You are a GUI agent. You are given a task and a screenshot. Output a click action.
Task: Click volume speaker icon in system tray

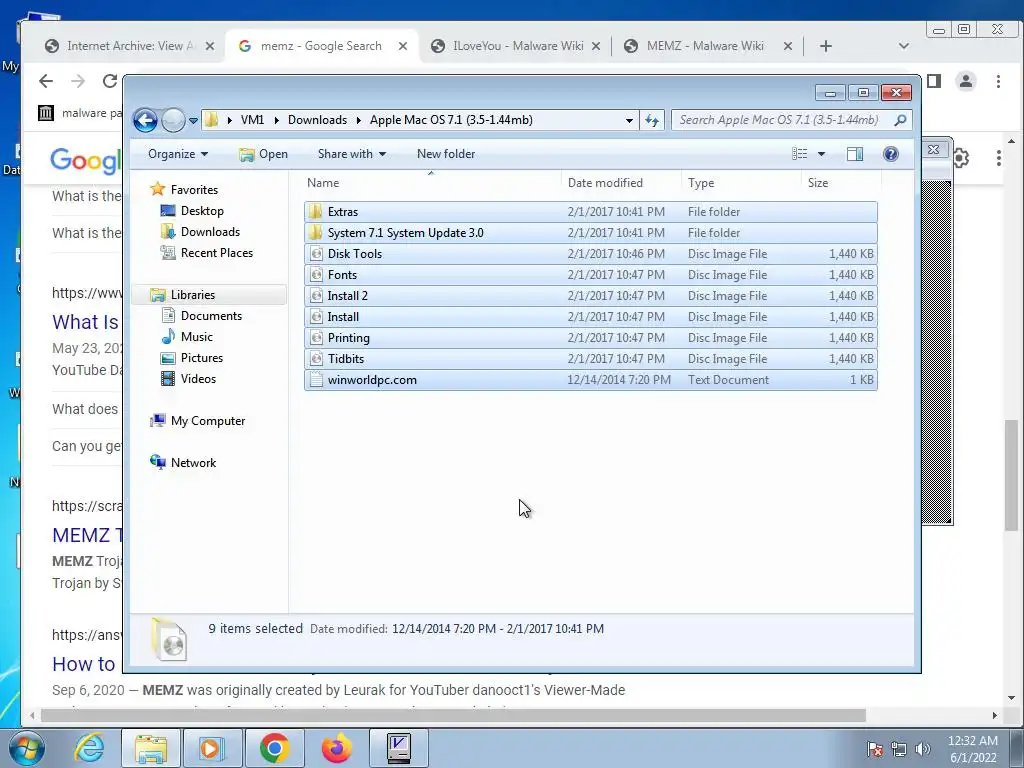(x=922, y=749)
